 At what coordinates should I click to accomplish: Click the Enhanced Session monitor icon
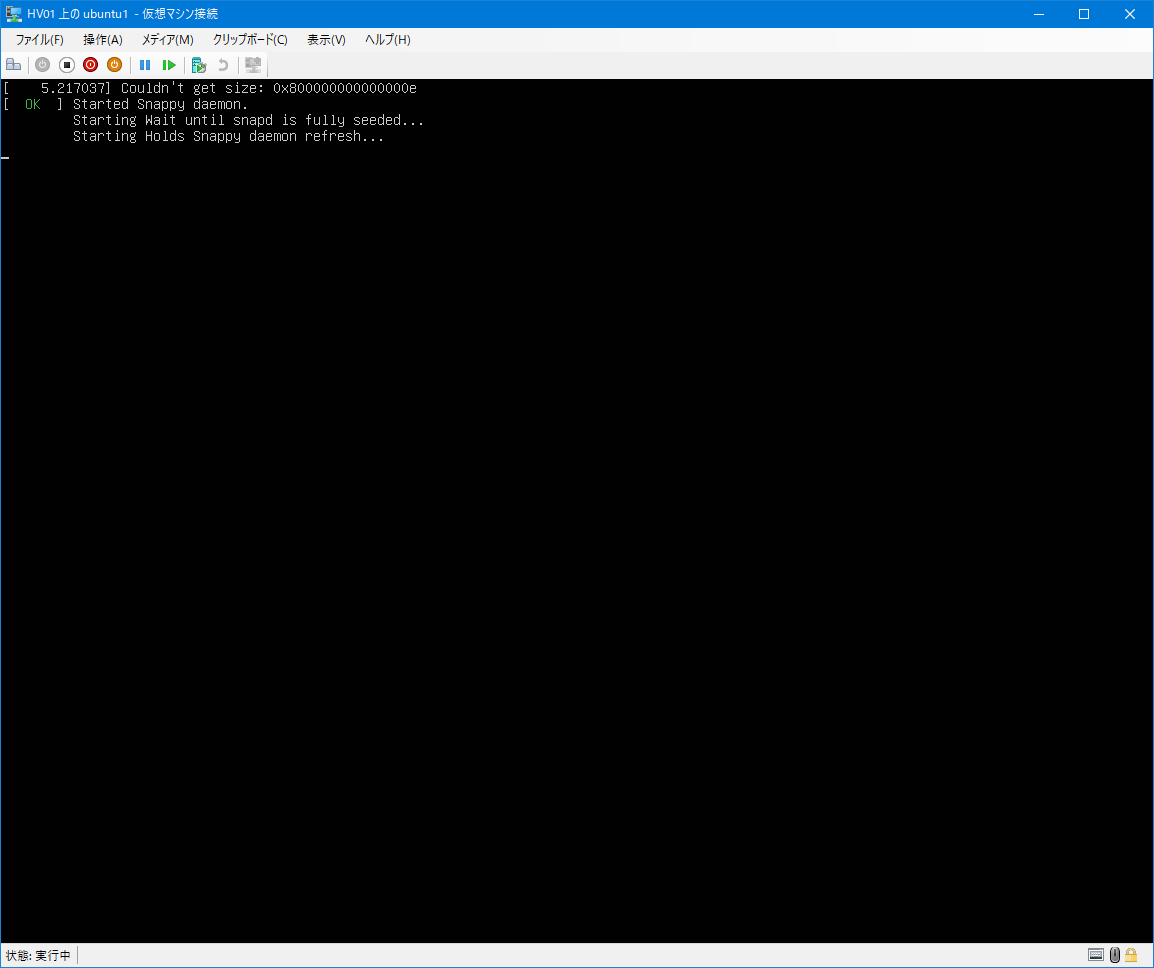click(x=253, y=65)
